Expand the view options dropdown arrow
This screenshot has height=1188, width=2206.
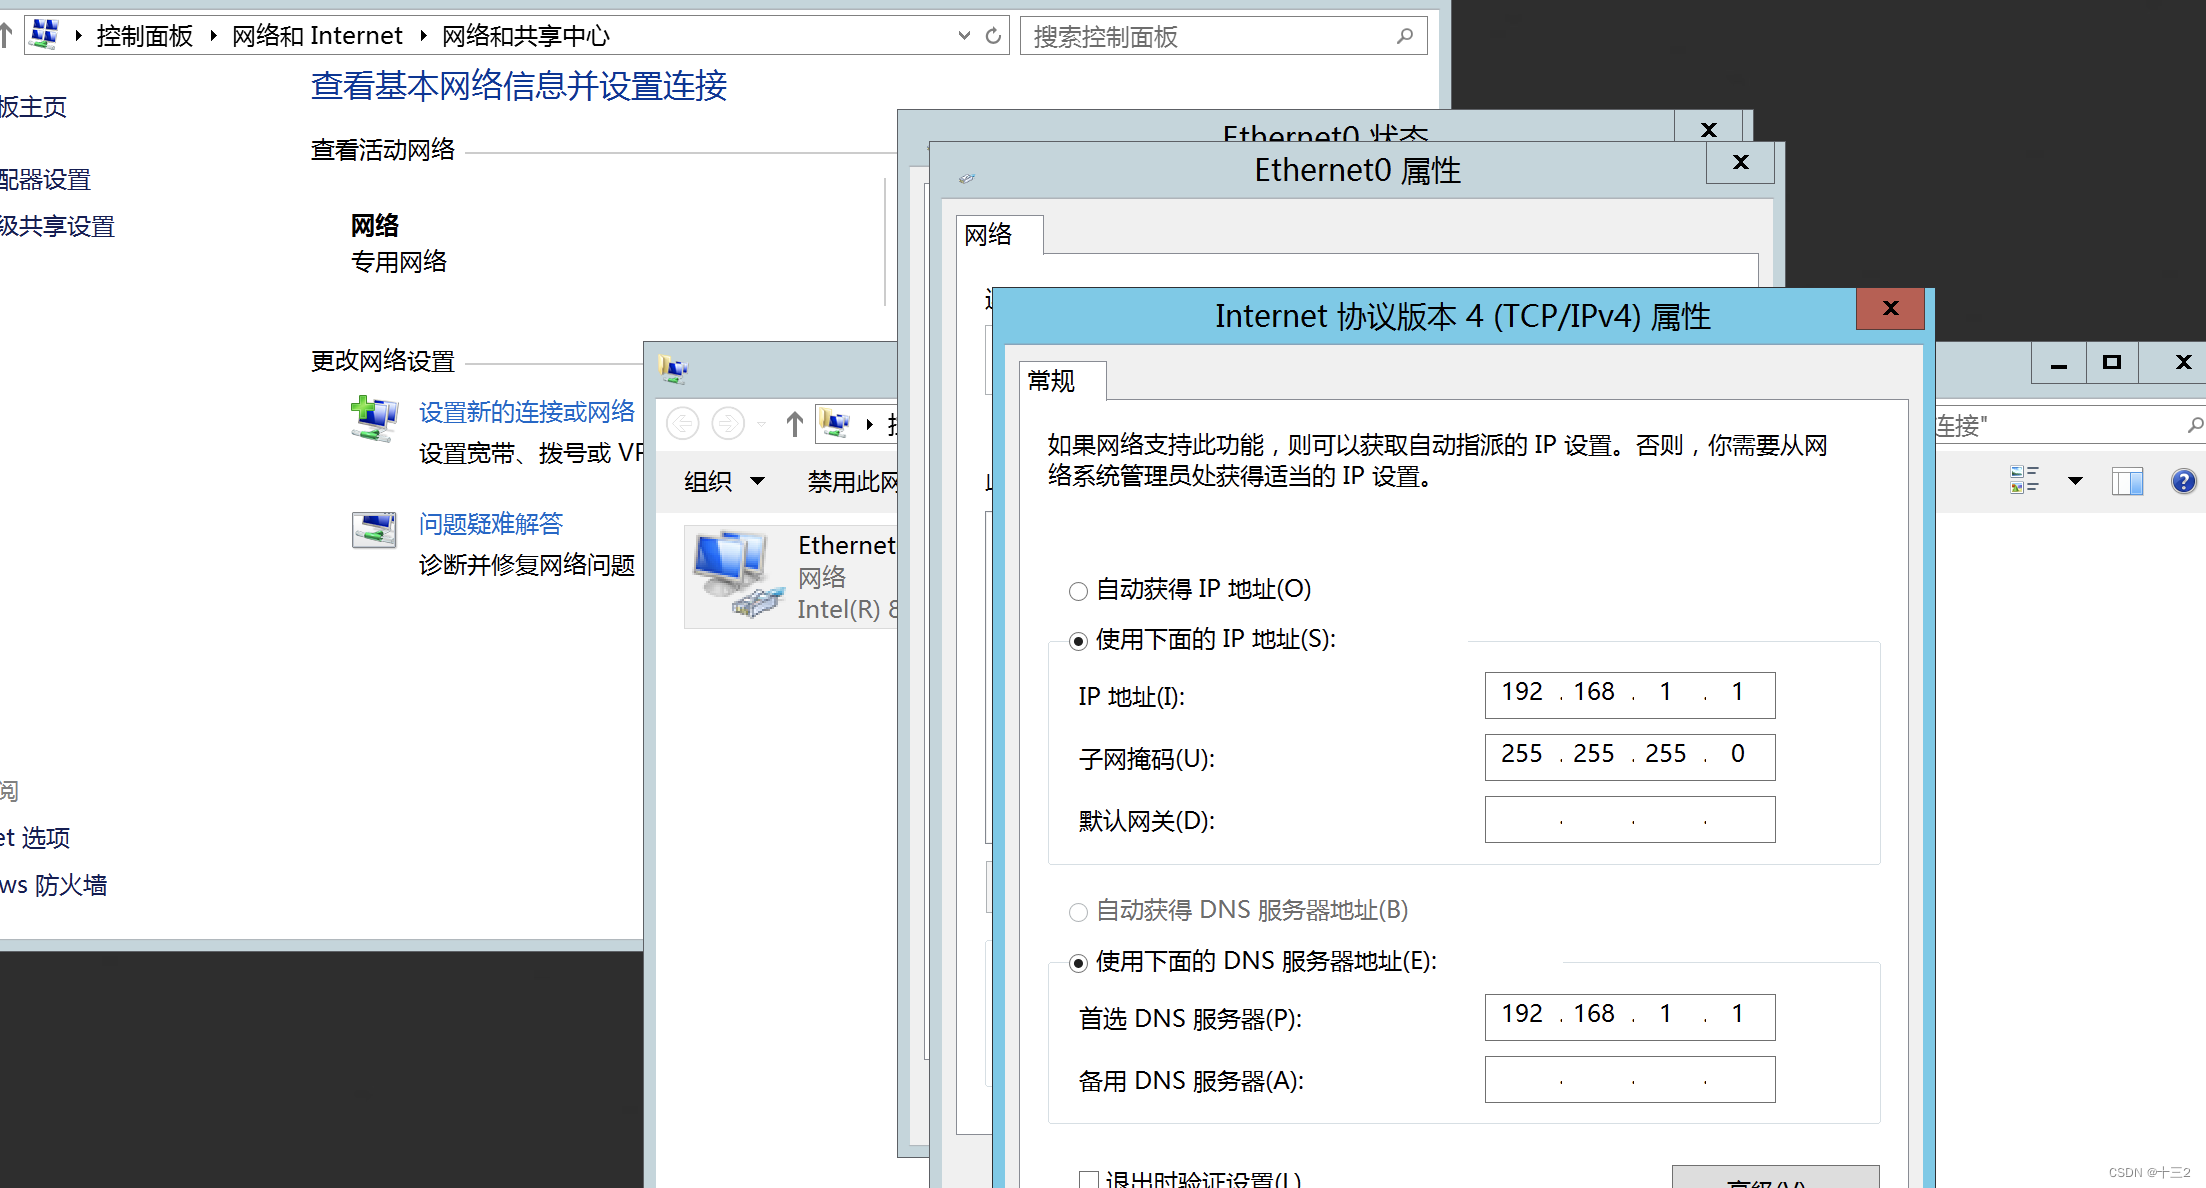pyautogui.click(x=2075, y=481)
